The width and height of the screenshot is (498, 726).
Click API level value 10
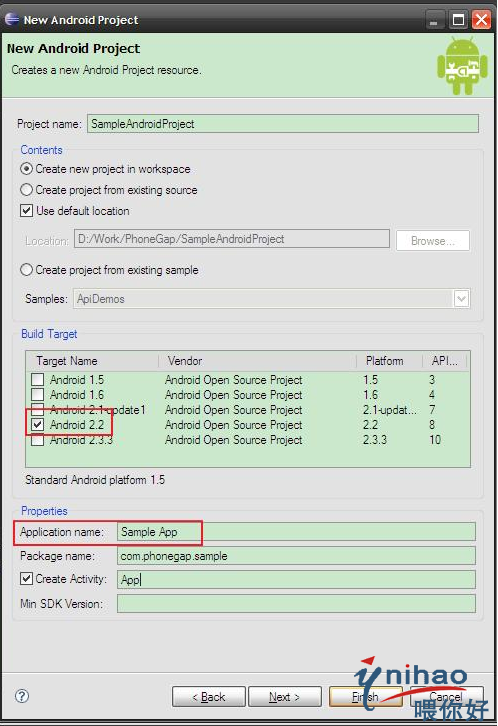[x=435, y=440]
